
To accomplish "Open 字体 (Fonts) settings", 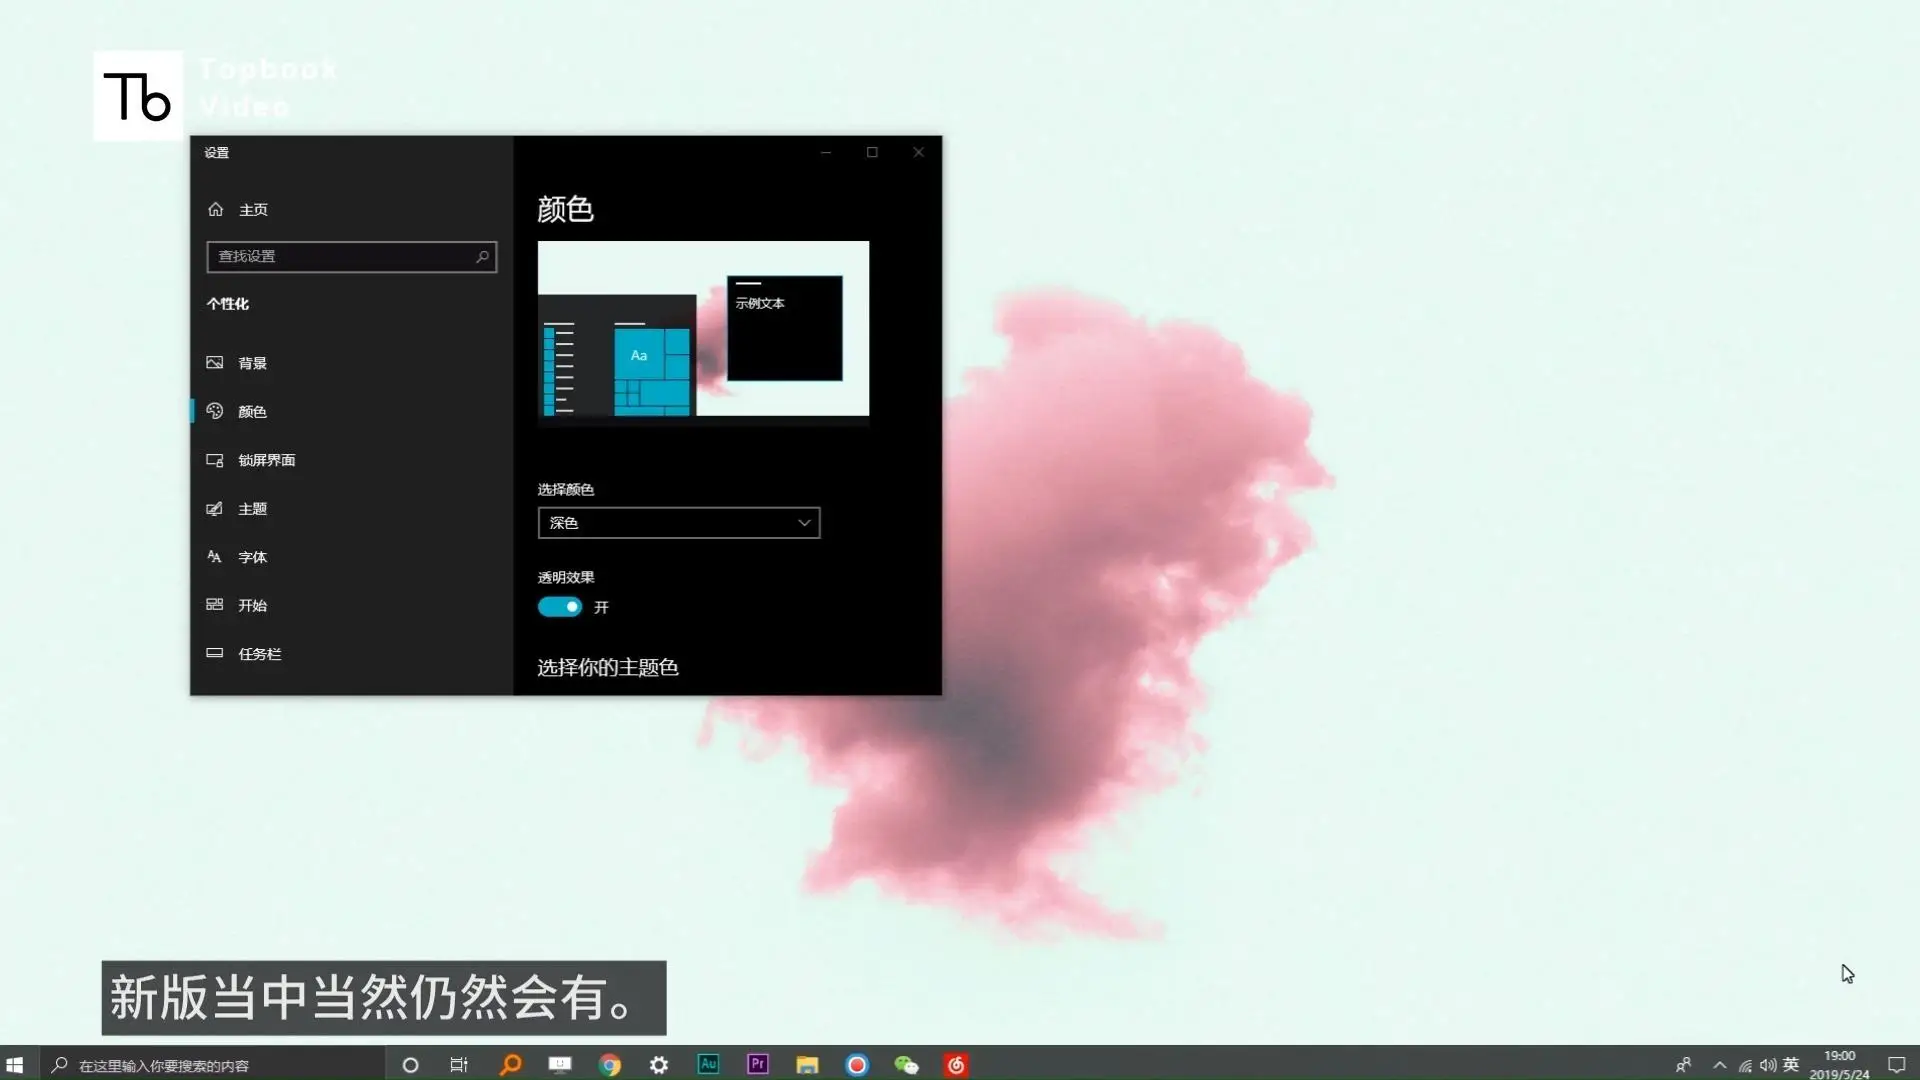I will pyautogui.click(x=251, y=556).
